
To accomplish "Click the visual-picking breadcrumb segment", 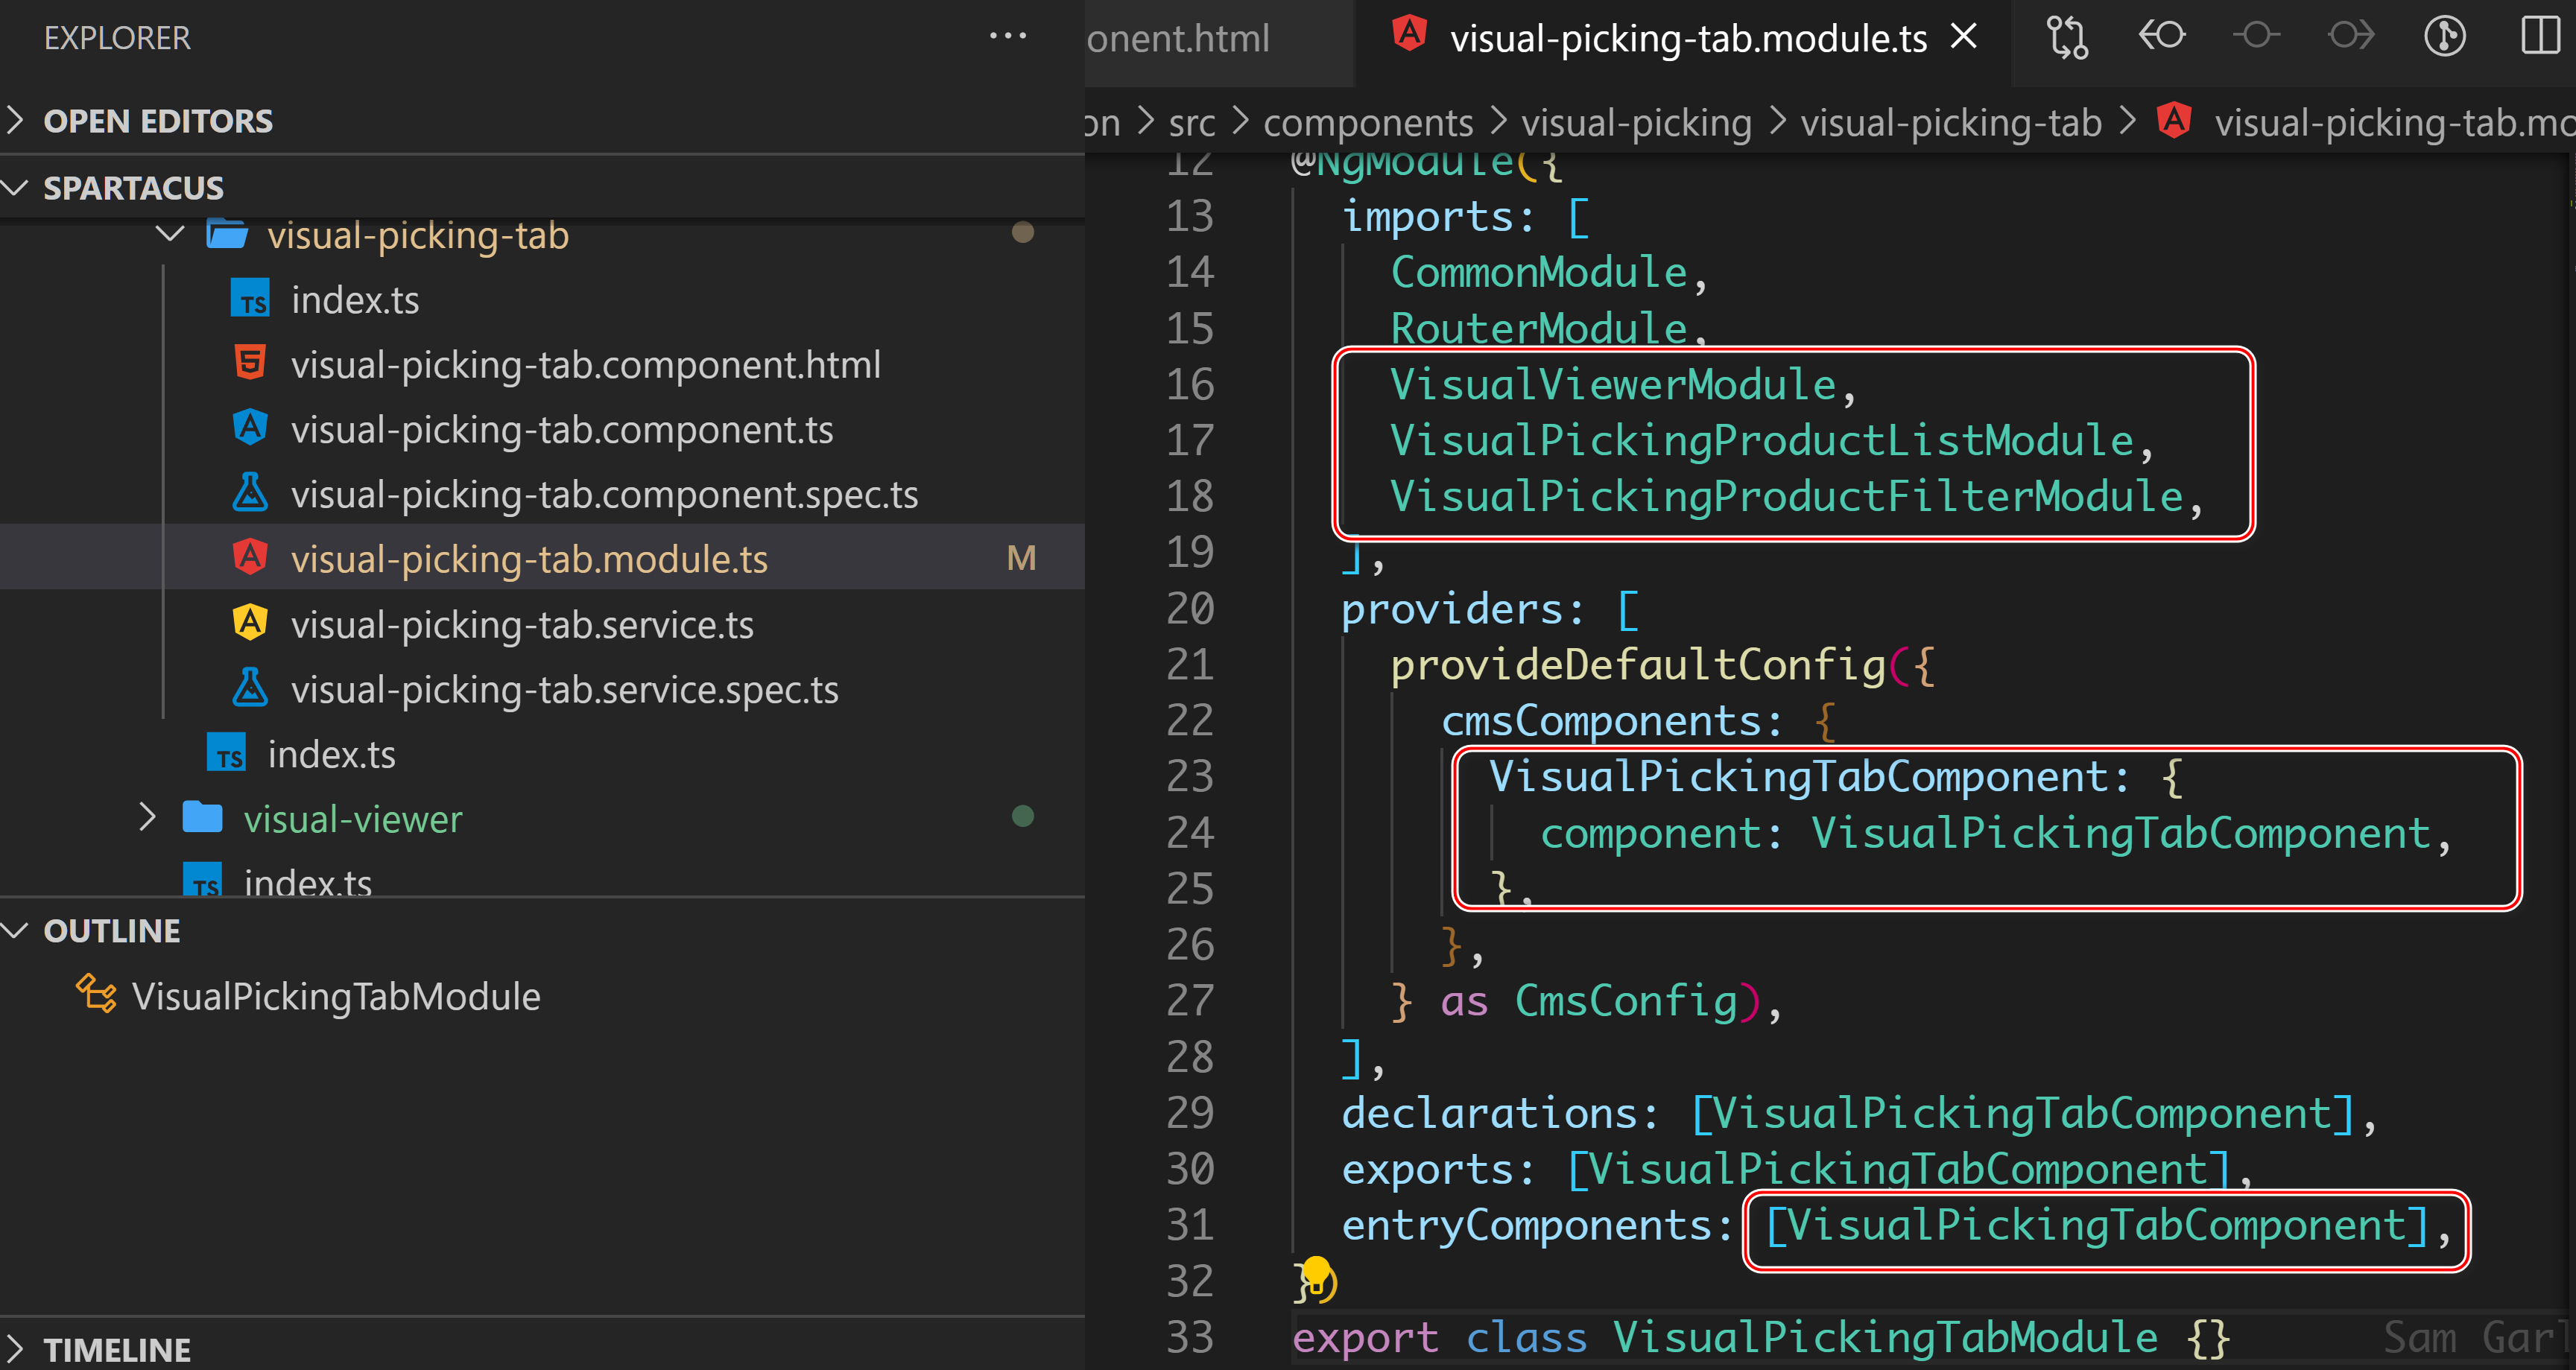I will [x=1636, y=123].
